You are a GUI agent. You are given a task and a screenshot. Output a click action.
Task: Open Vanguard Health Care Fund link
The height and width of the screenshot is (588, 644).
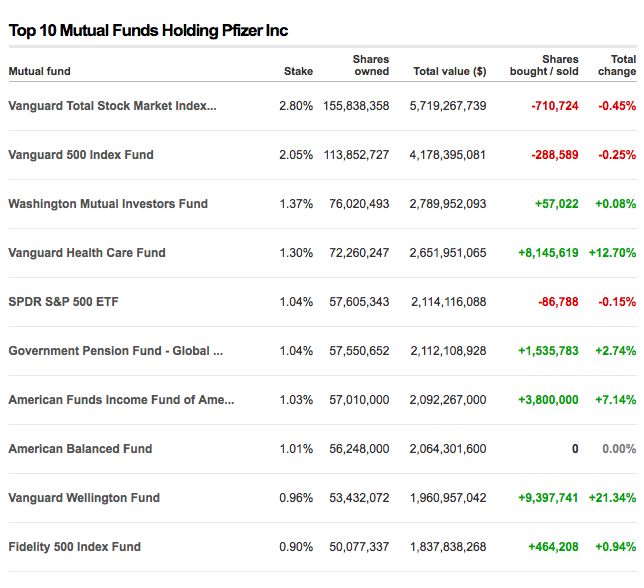[87, 253]
